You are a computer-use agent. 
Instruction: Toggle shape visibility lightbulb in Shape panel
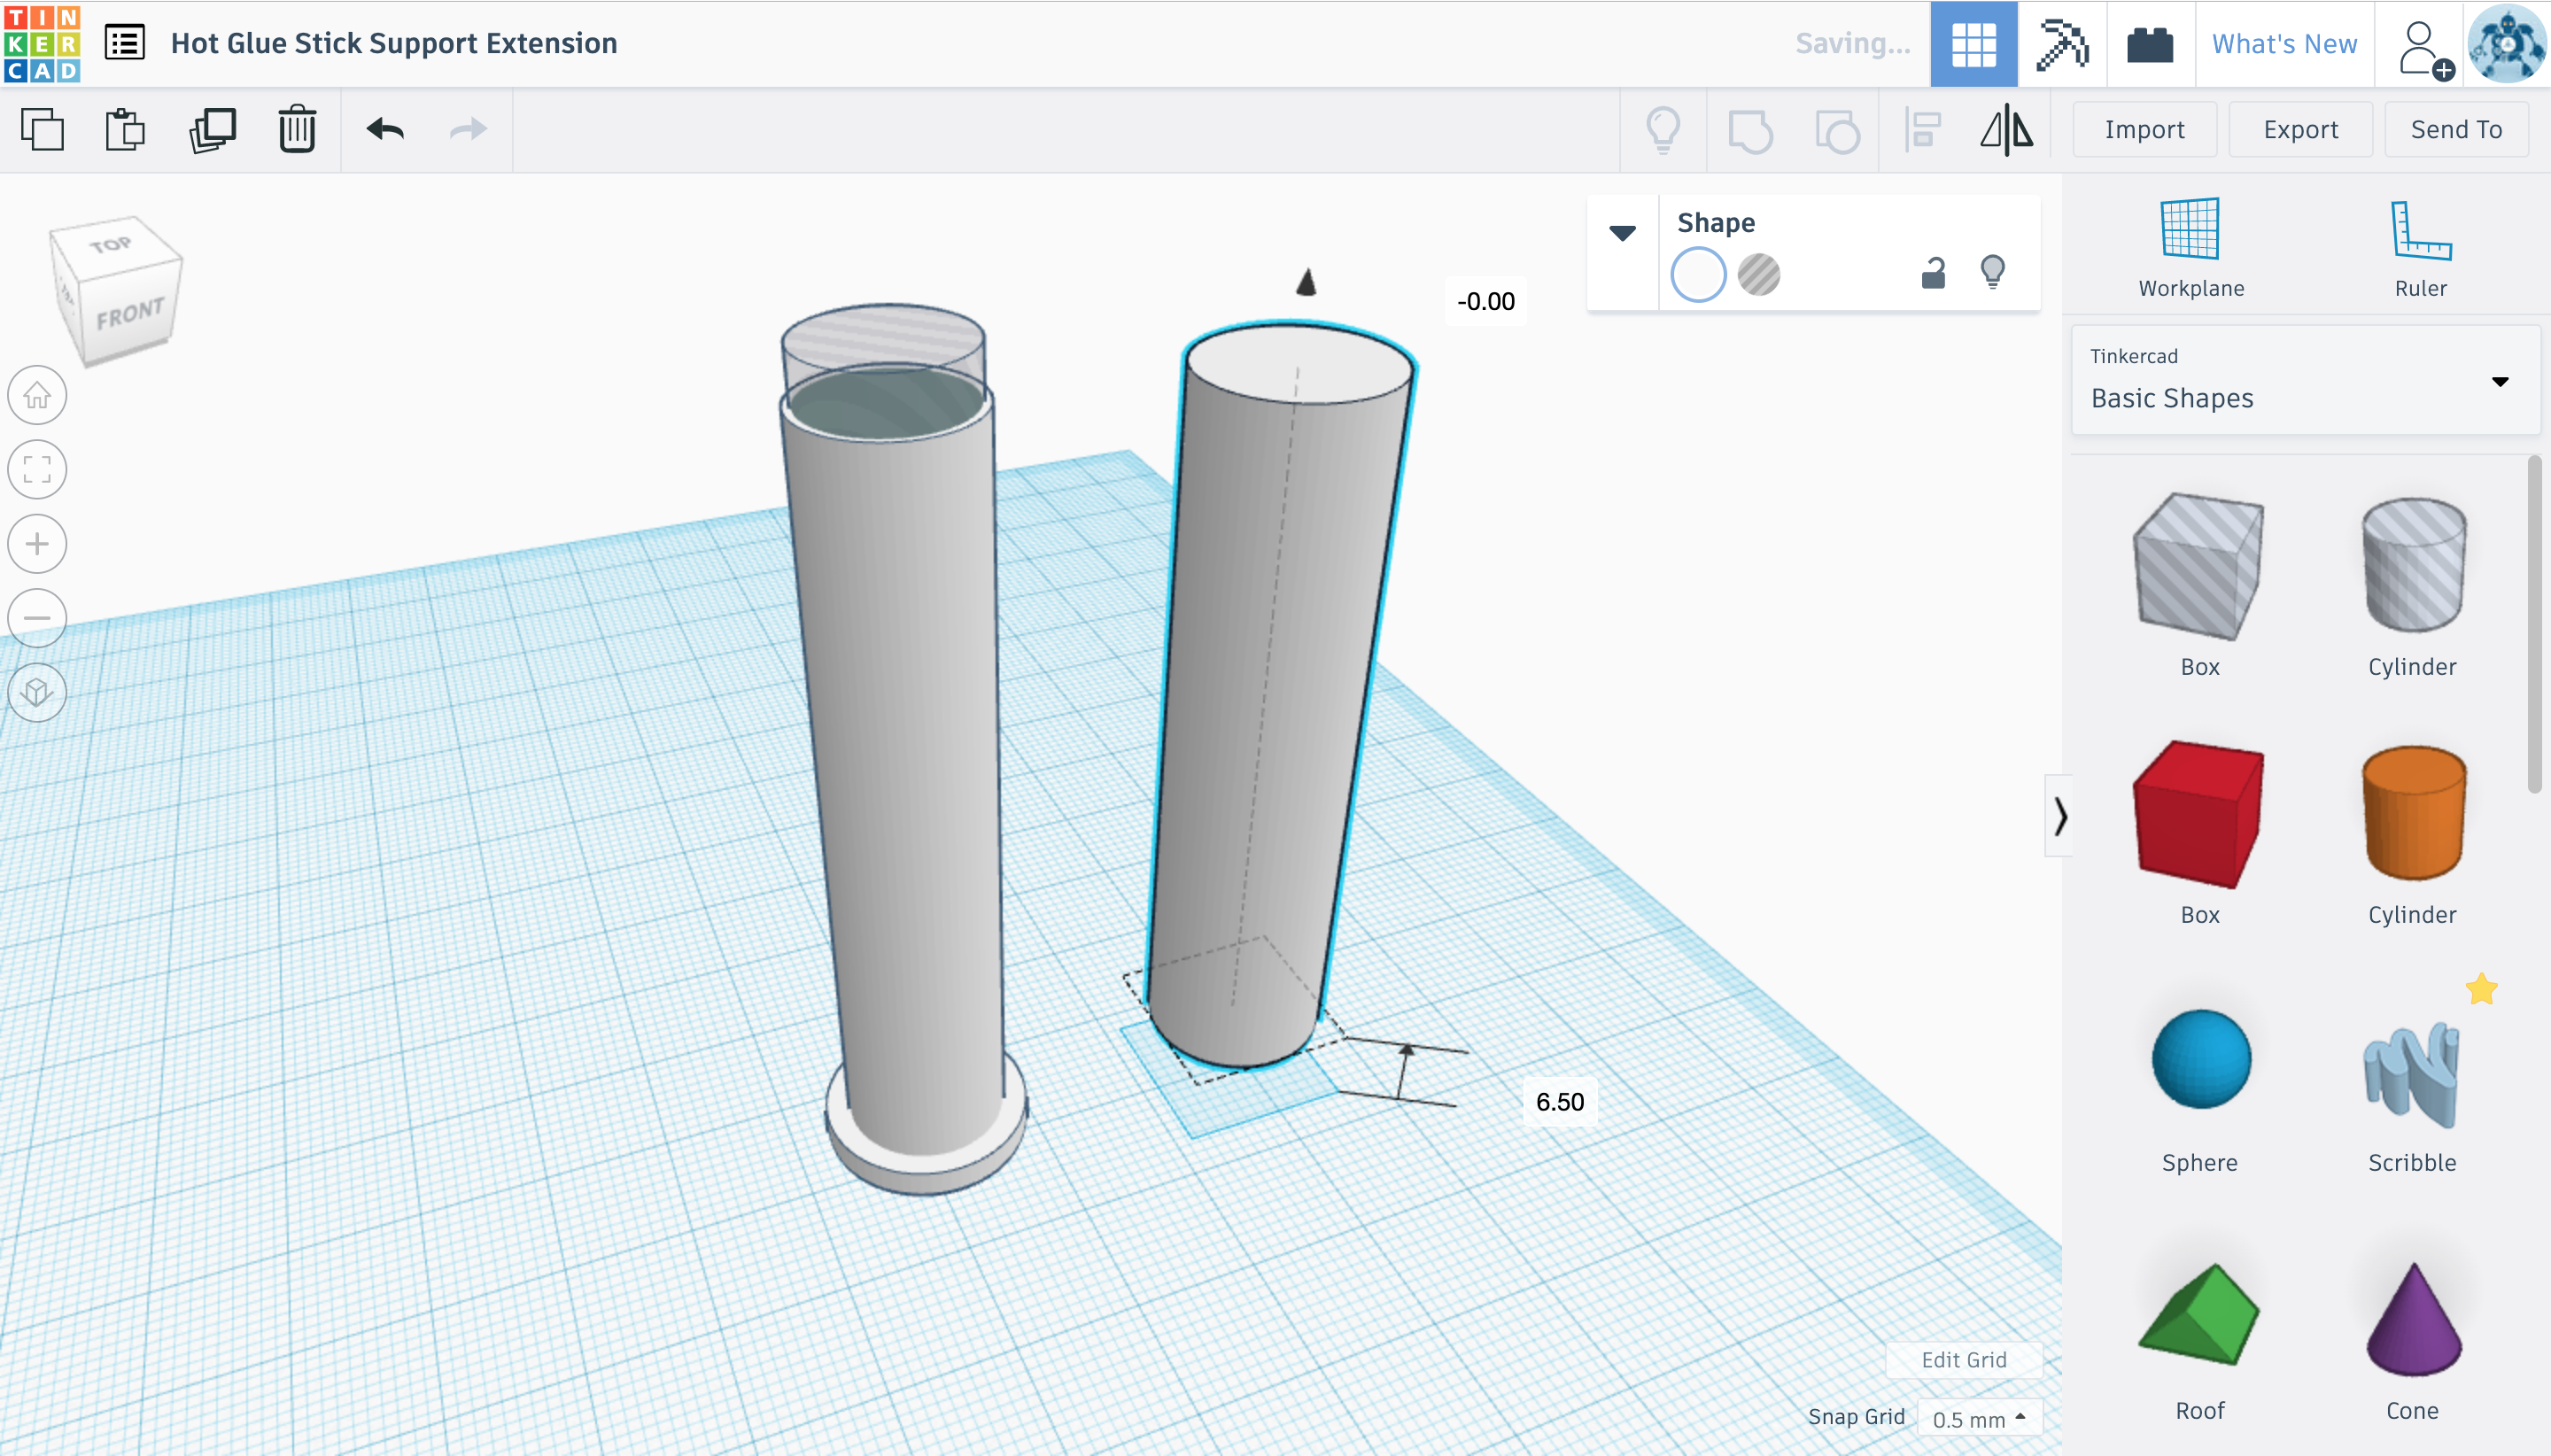tap(1992, 272)
